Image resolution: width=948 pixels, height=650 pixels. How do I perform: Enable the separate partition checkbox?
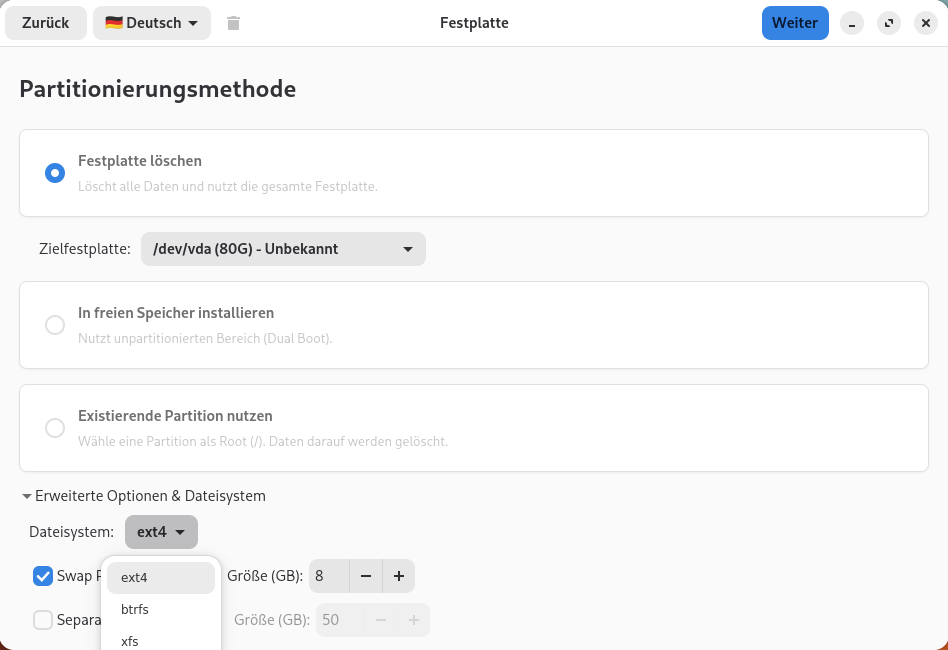pos(43,620)
